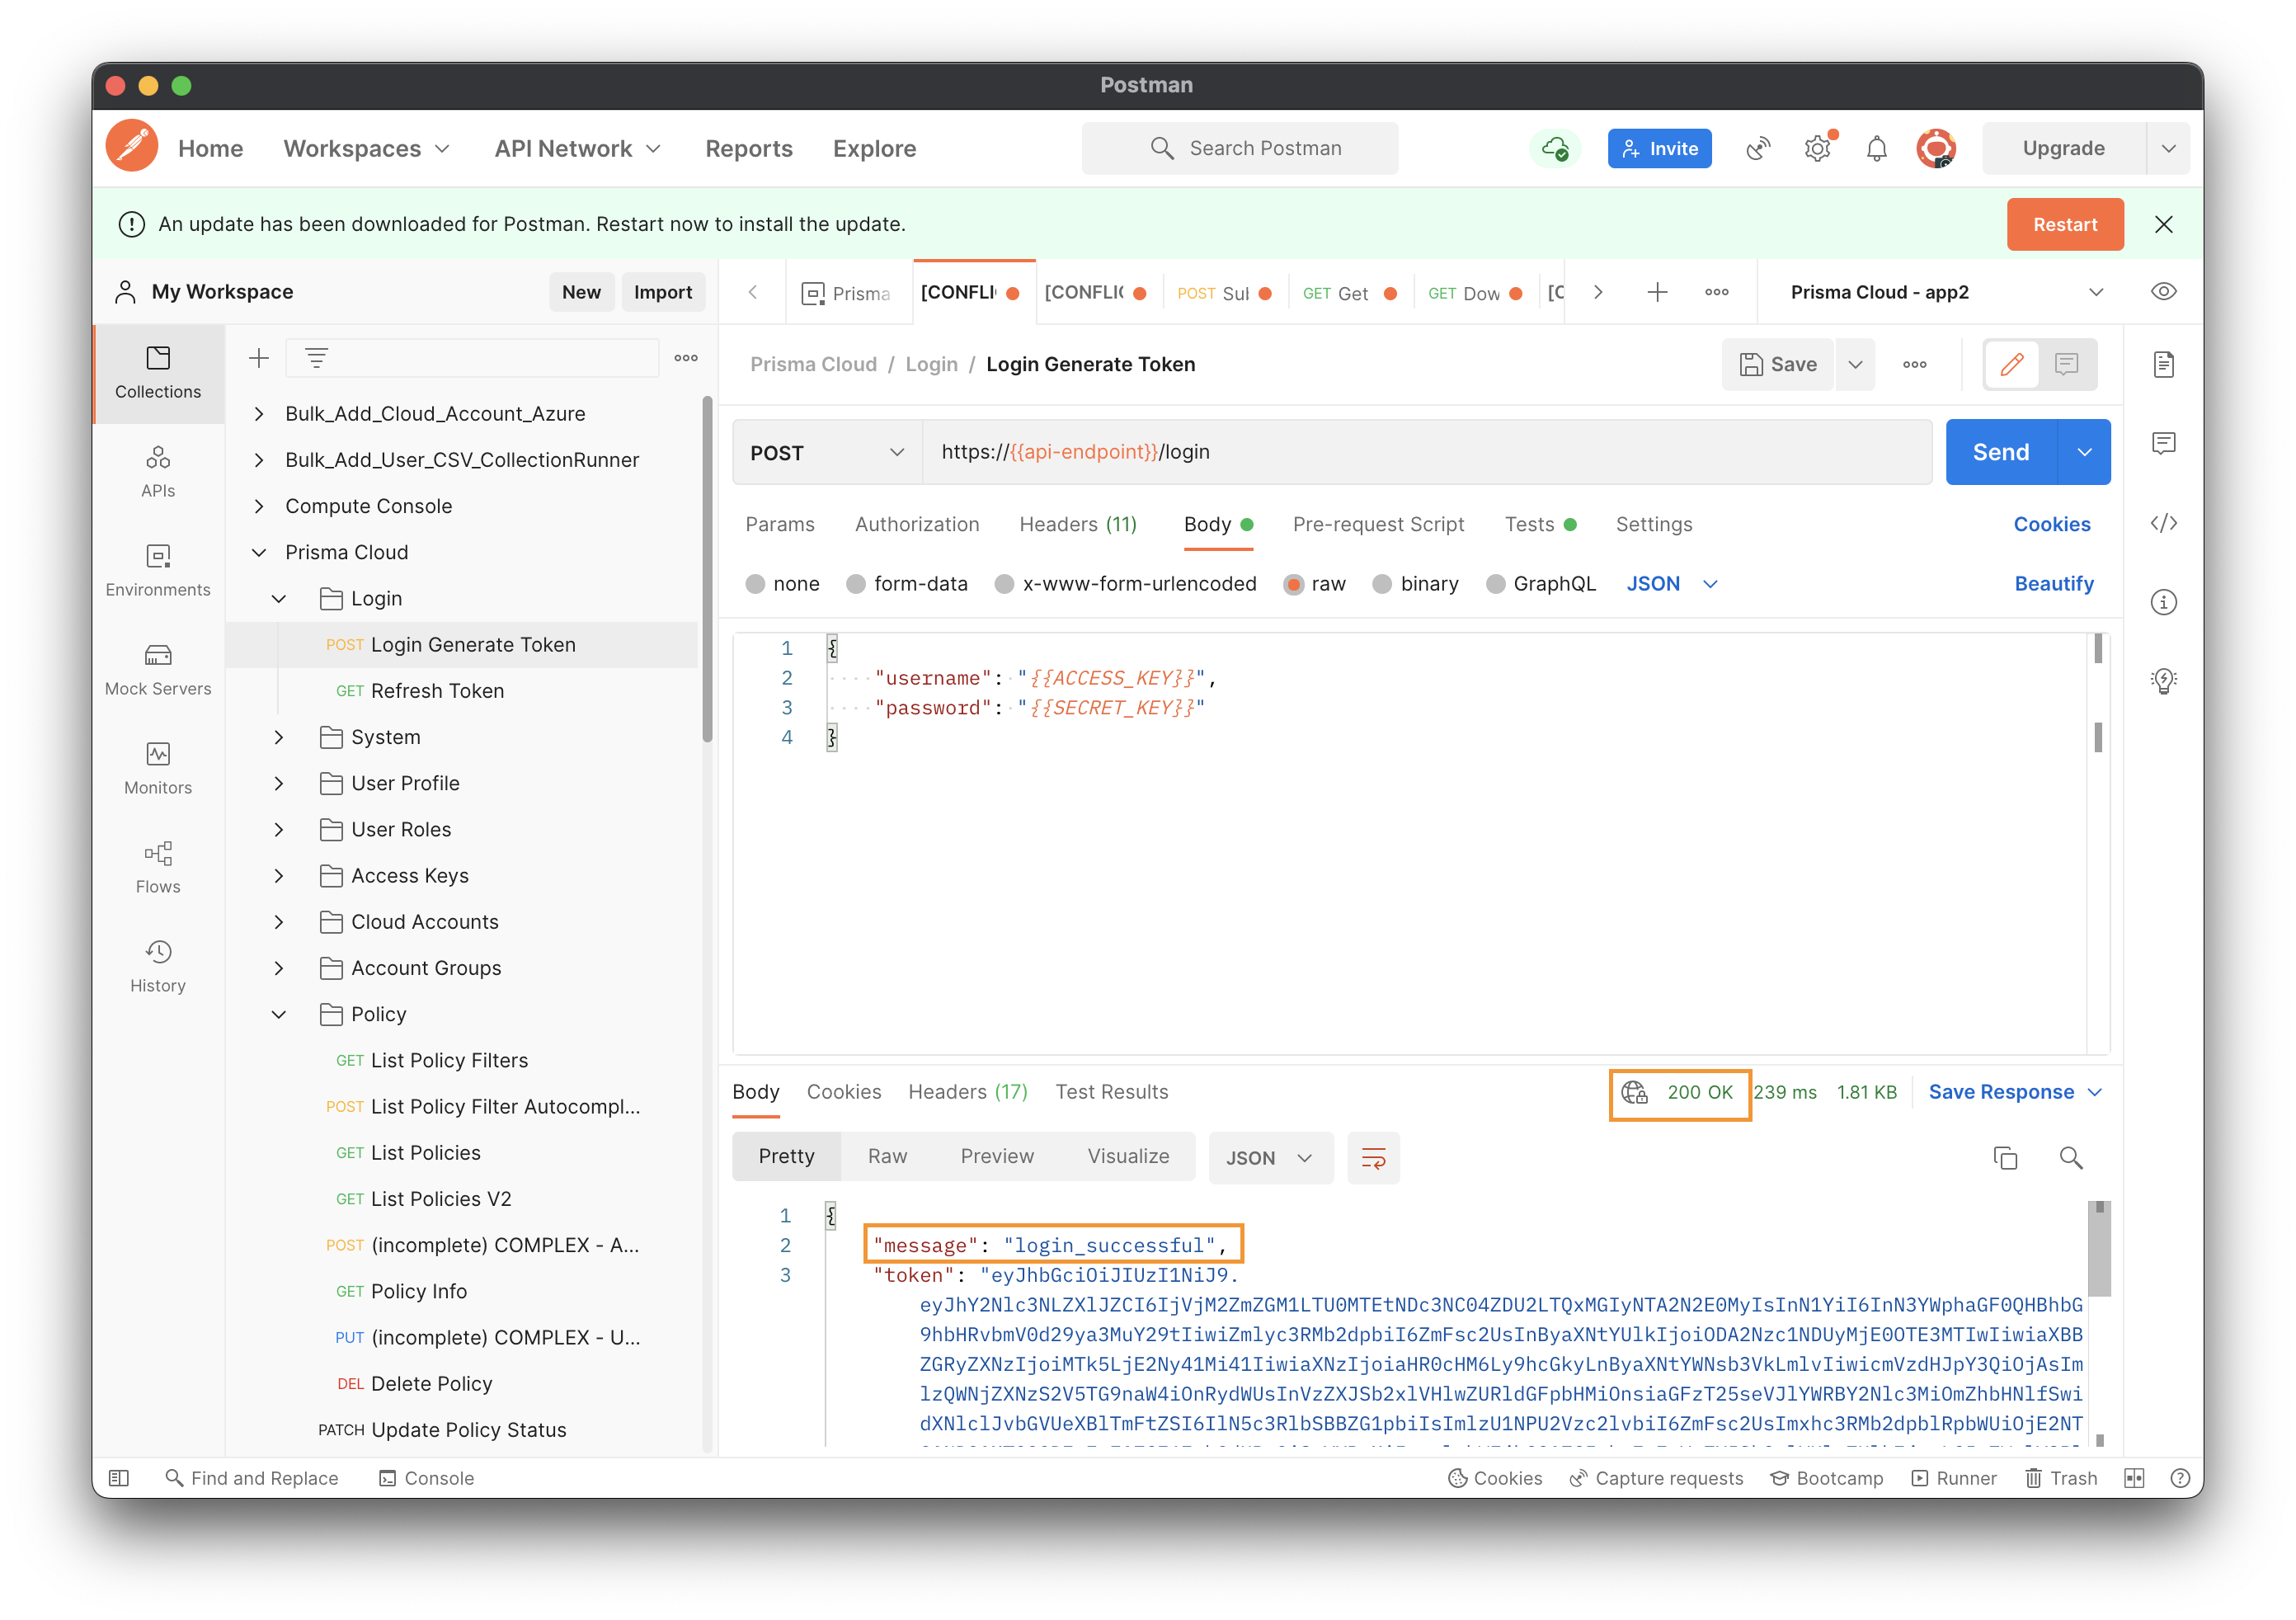Collapse the Policy folder
The image size is (2296, 1620).
279,1014
